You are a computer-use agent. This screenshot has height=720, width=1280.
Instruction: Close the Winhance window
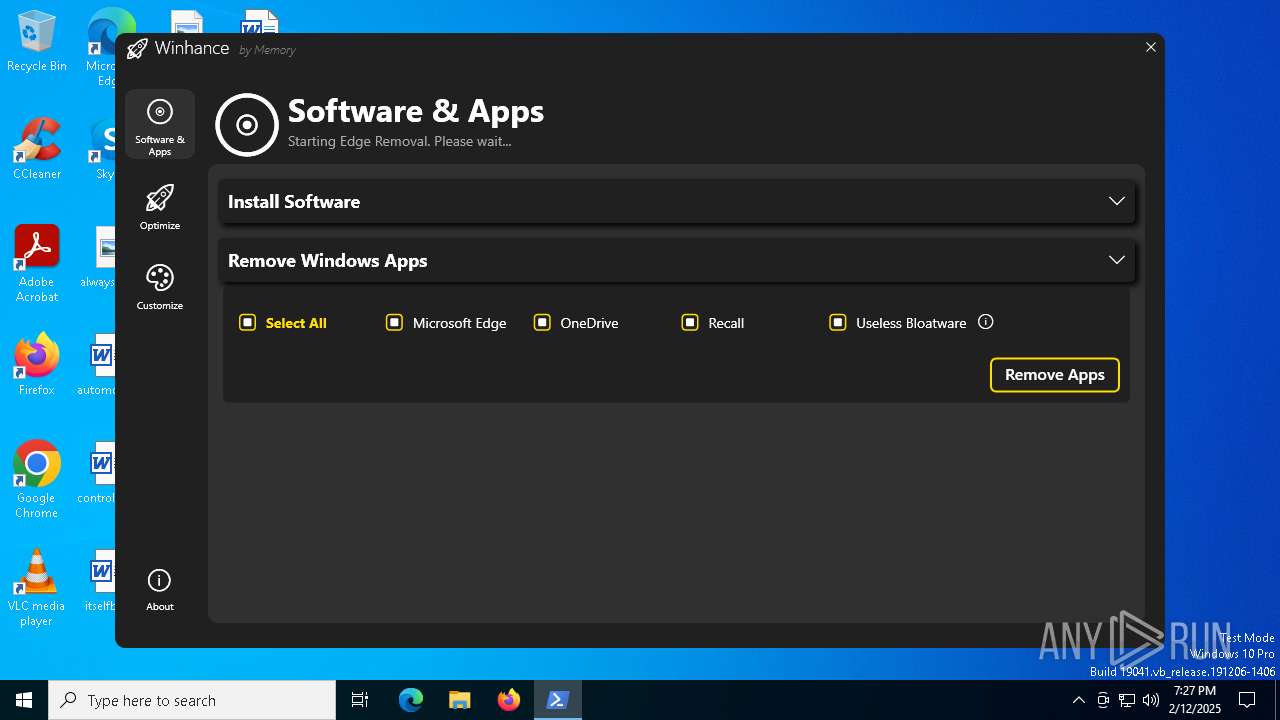(x=1151, y=47)
